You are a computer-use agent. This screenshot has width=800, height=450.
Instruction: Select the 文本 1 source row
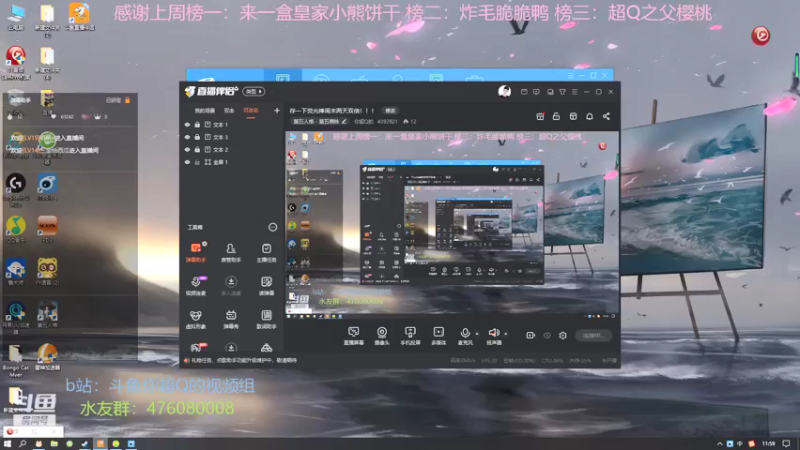[x=232, y=124]
